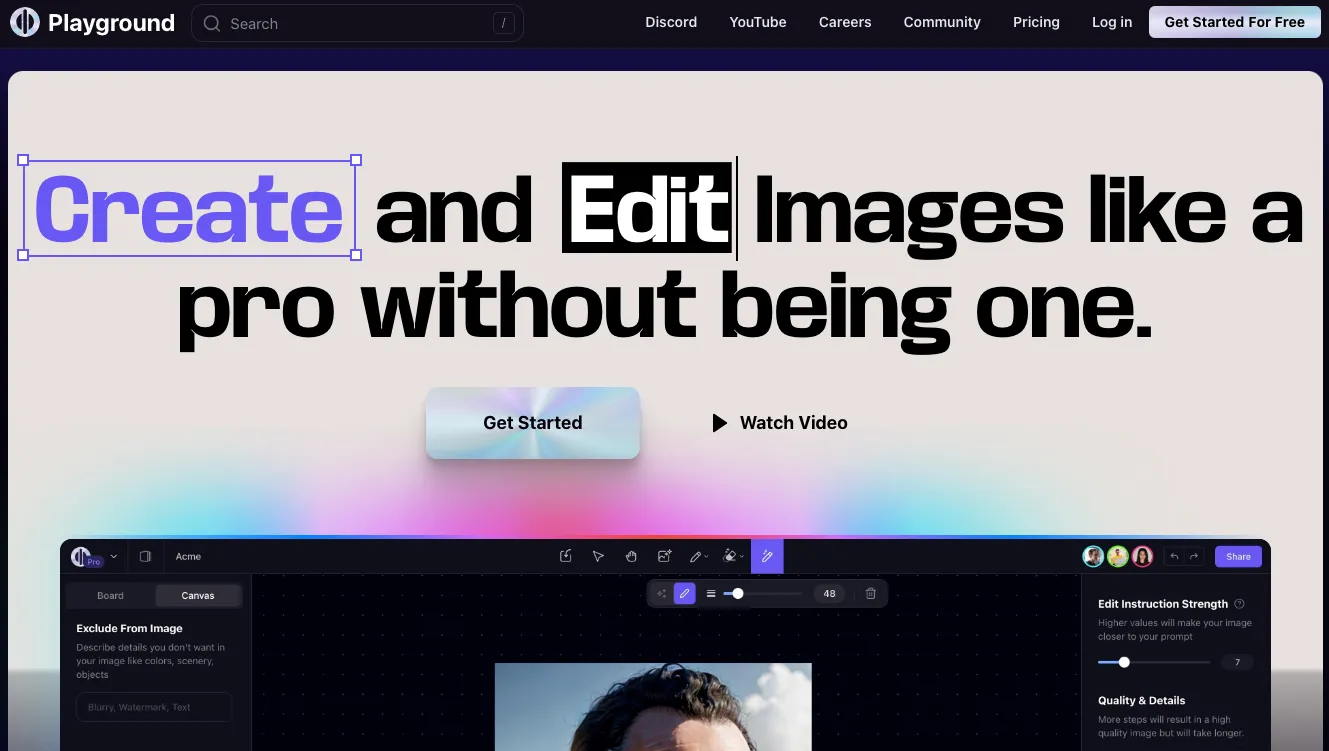The height and width of the screenshot is (751, 1329).
Task: Activate the magic edit wand tool
Action: [767, 556]
